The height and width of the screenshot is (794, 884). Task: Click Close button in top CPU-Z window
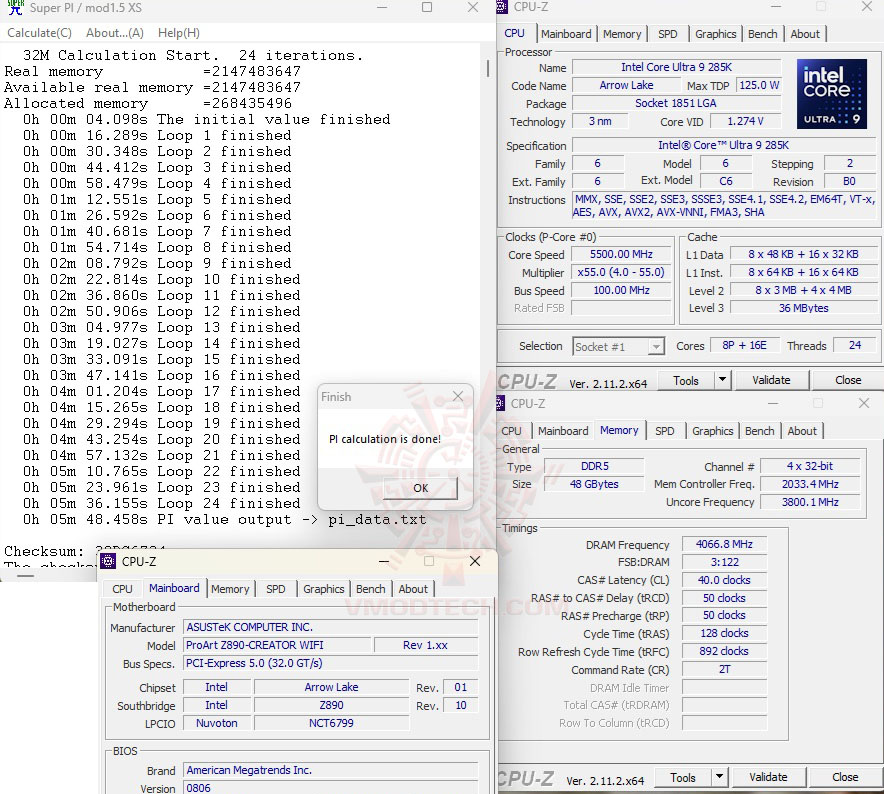pyautogui.click(x=847, y=381)
